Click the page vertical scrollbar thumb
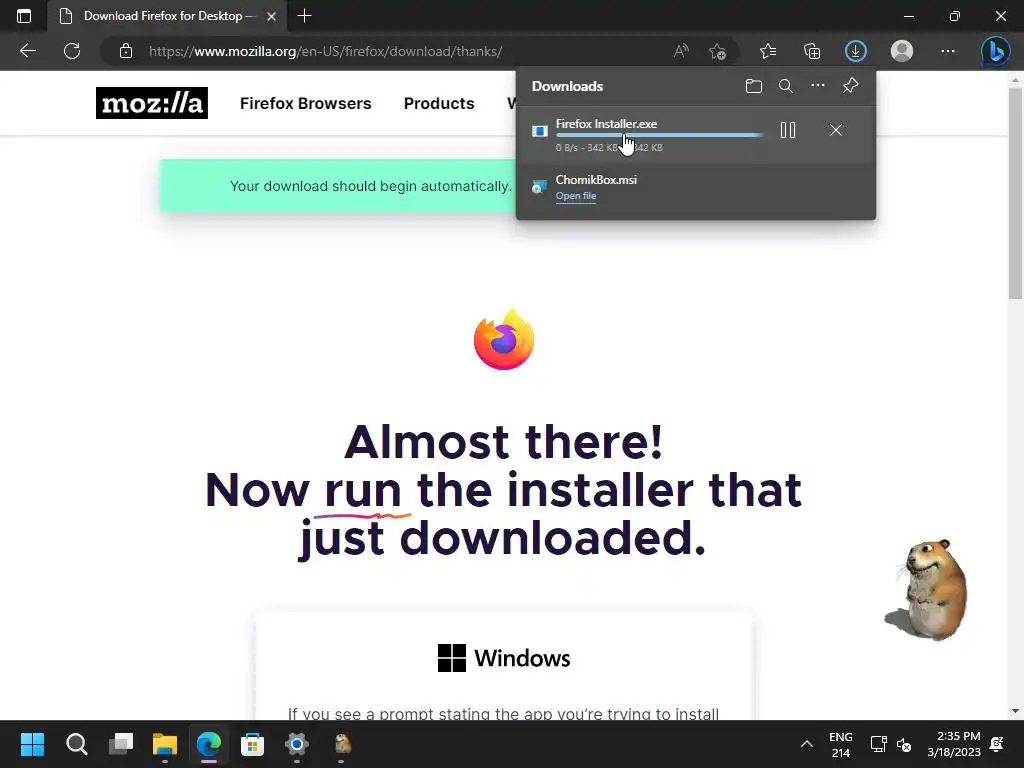Image resolution: width=1024 pixels, height=768 pixels. pyautogui.click(x=1015, y=193)
